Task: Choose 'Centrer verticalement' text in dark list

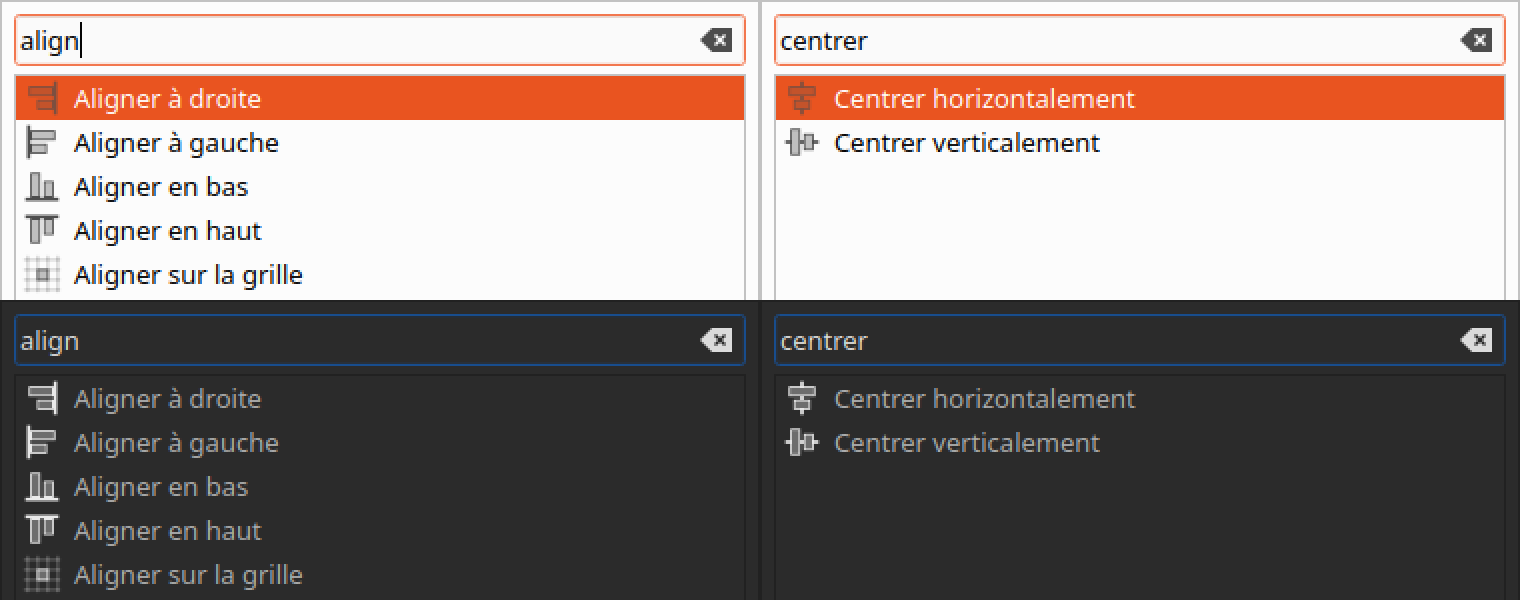Action: [967, 443]
